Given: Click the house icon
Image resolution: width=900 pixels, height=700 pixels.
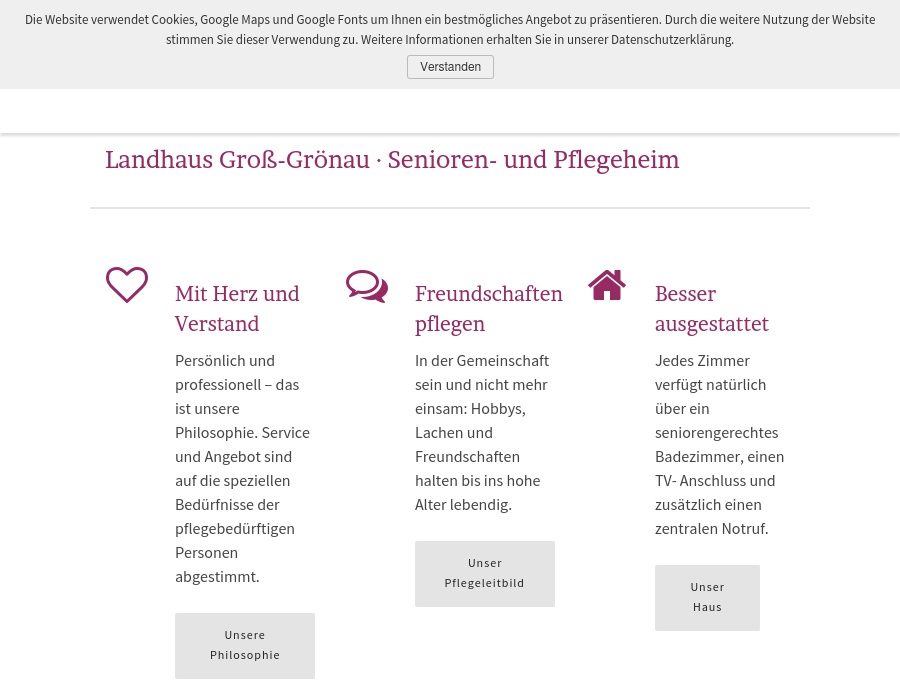Looking at the screenshot, I should pyautogui.click(x=607, y=285).
